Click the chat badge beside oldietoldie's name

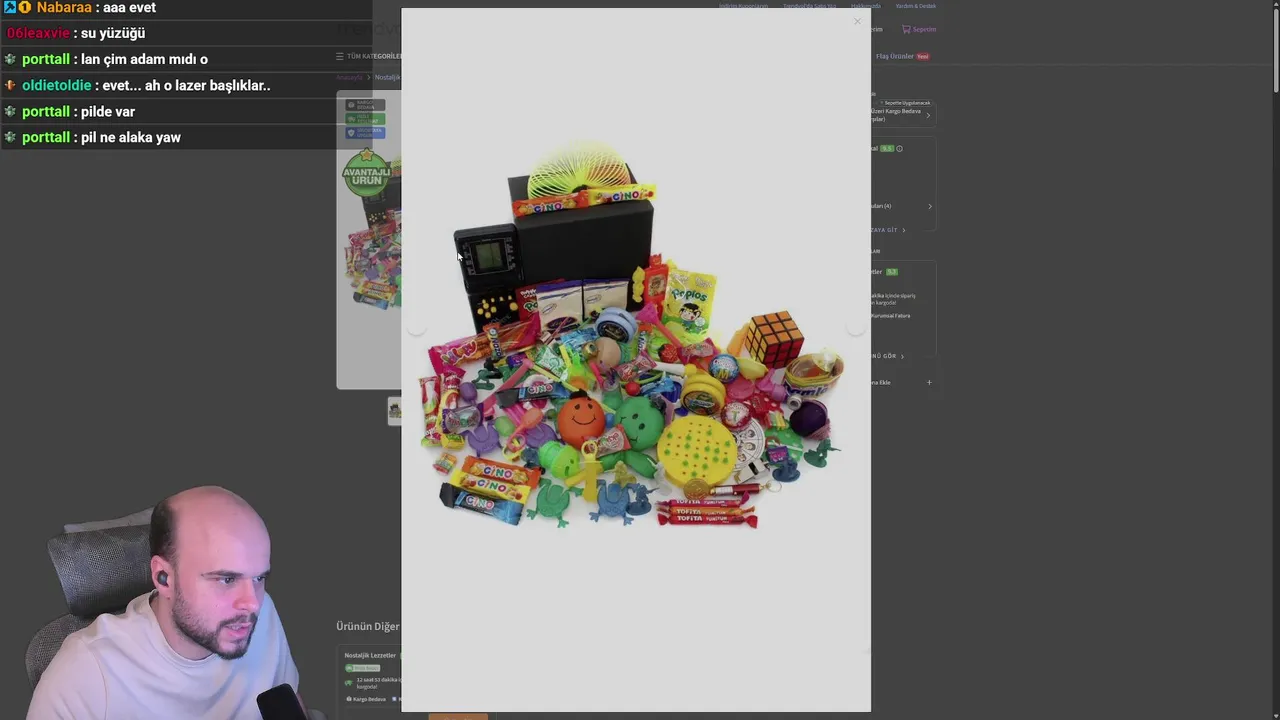tap(10, 85)
